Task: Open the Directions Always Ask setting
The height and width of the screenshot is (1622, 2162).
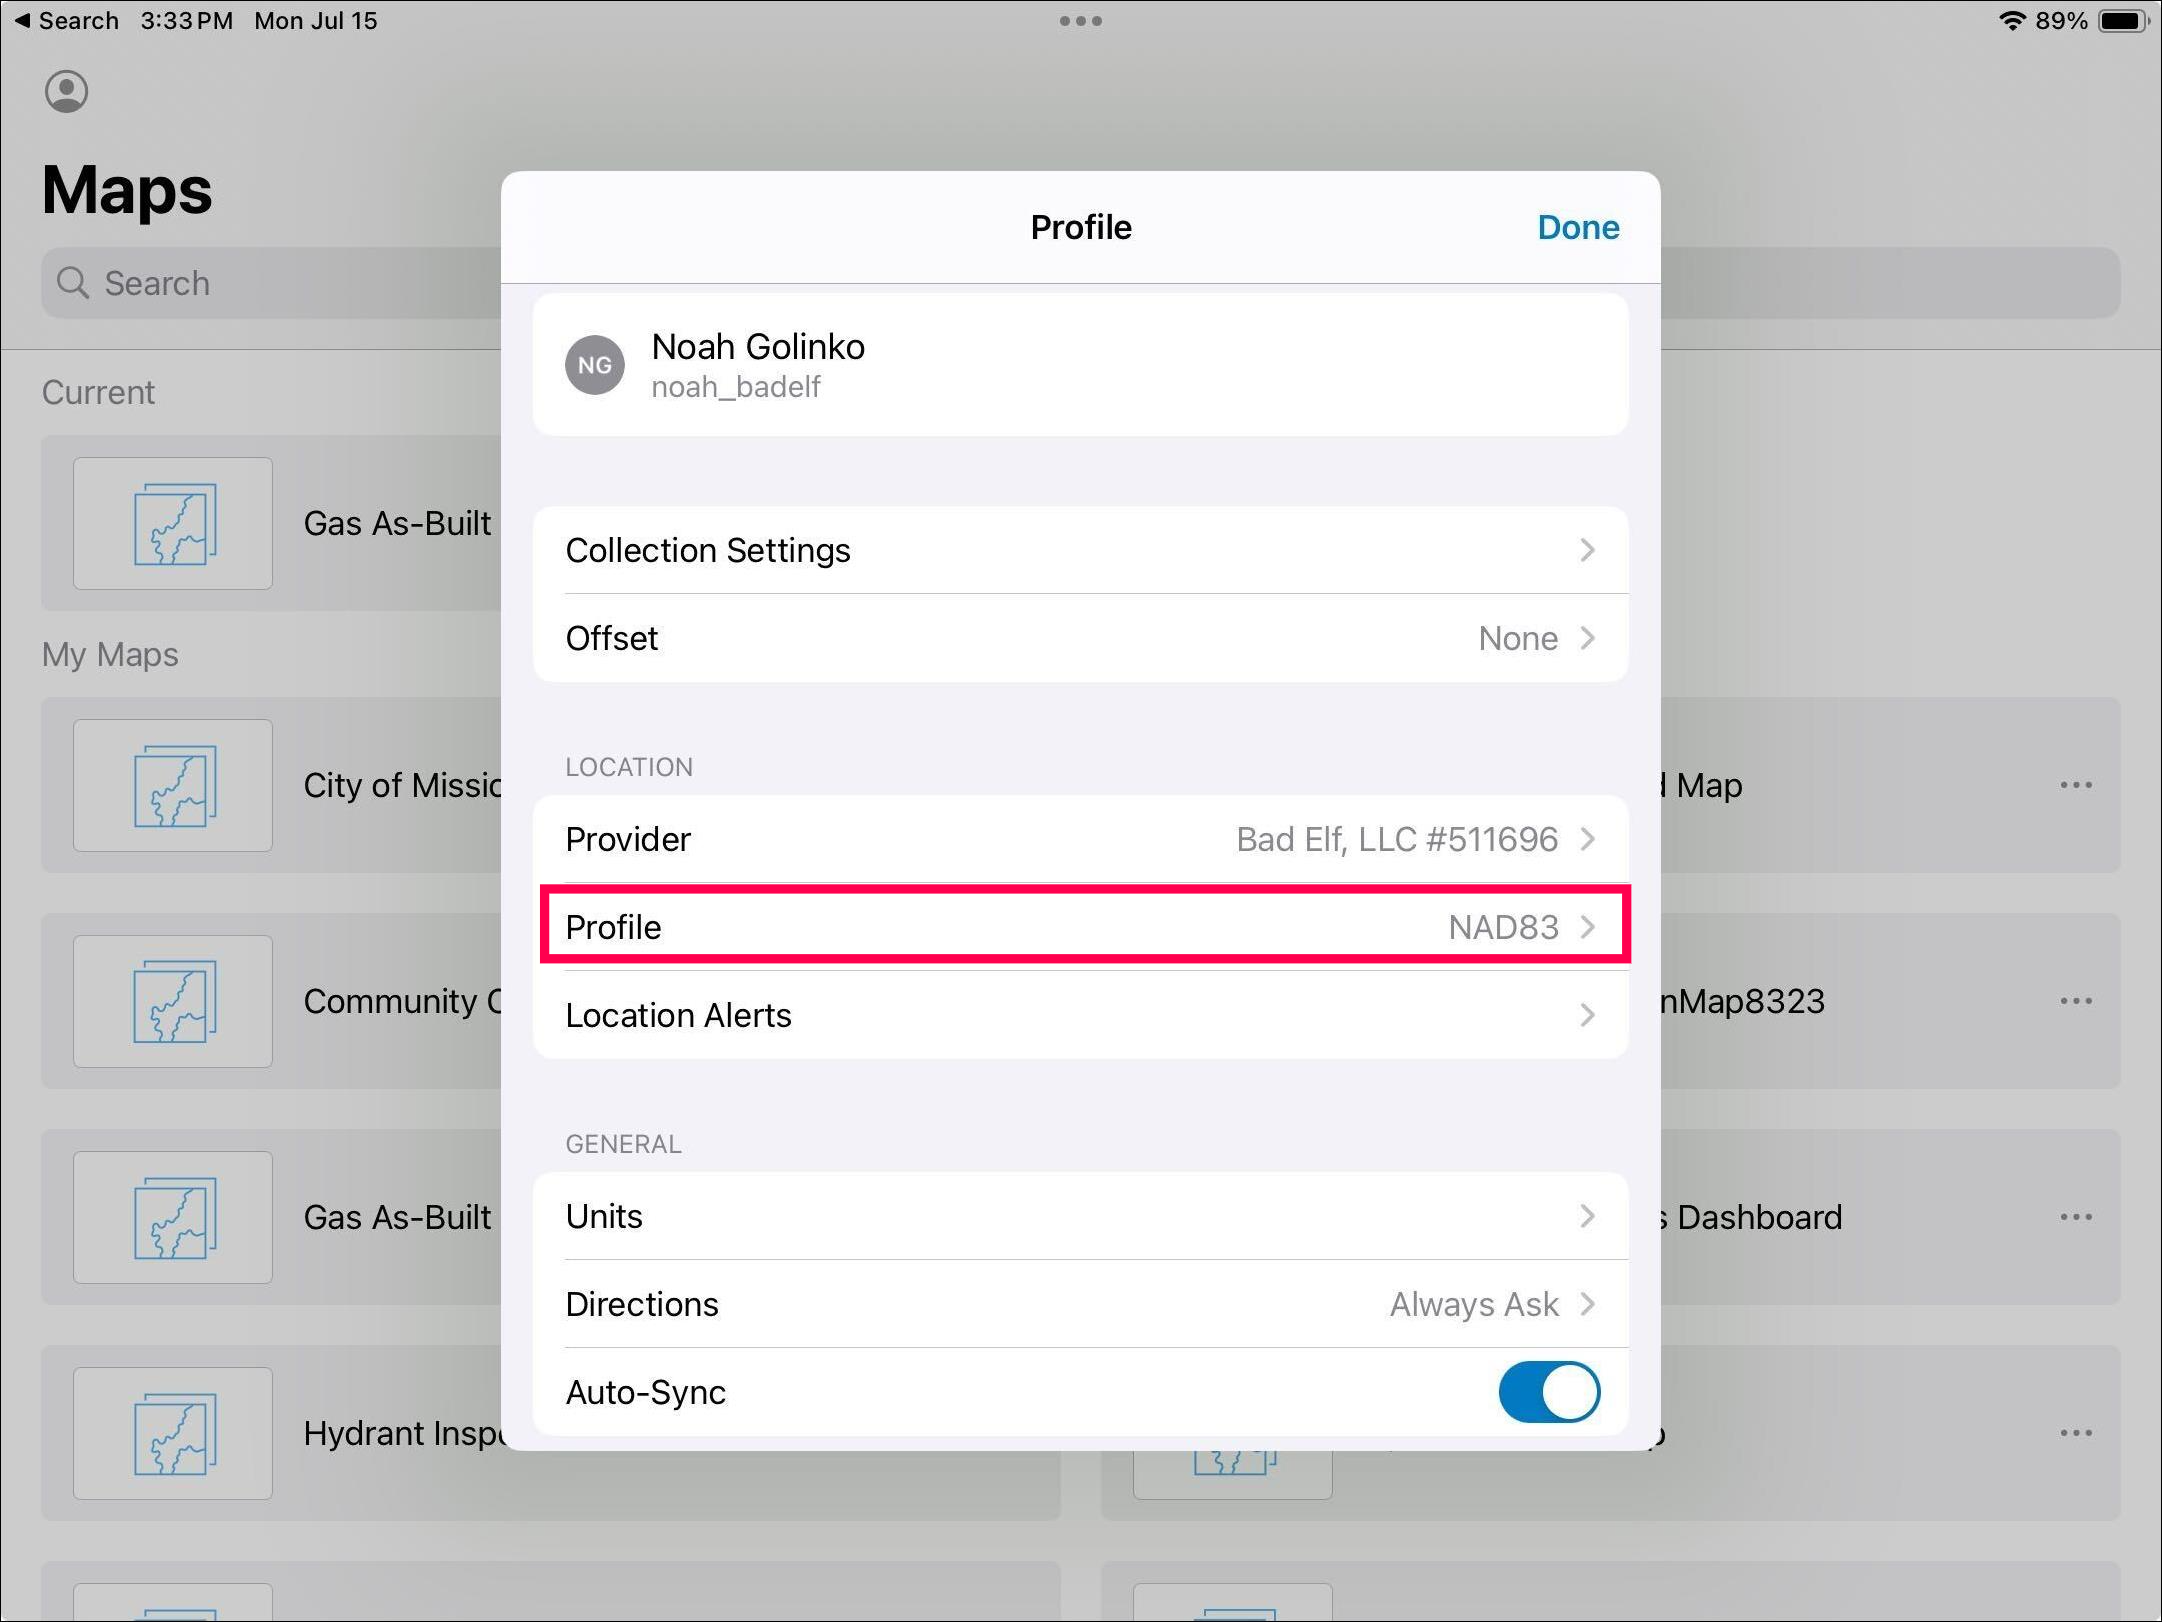Action: click(1080, 1304)
